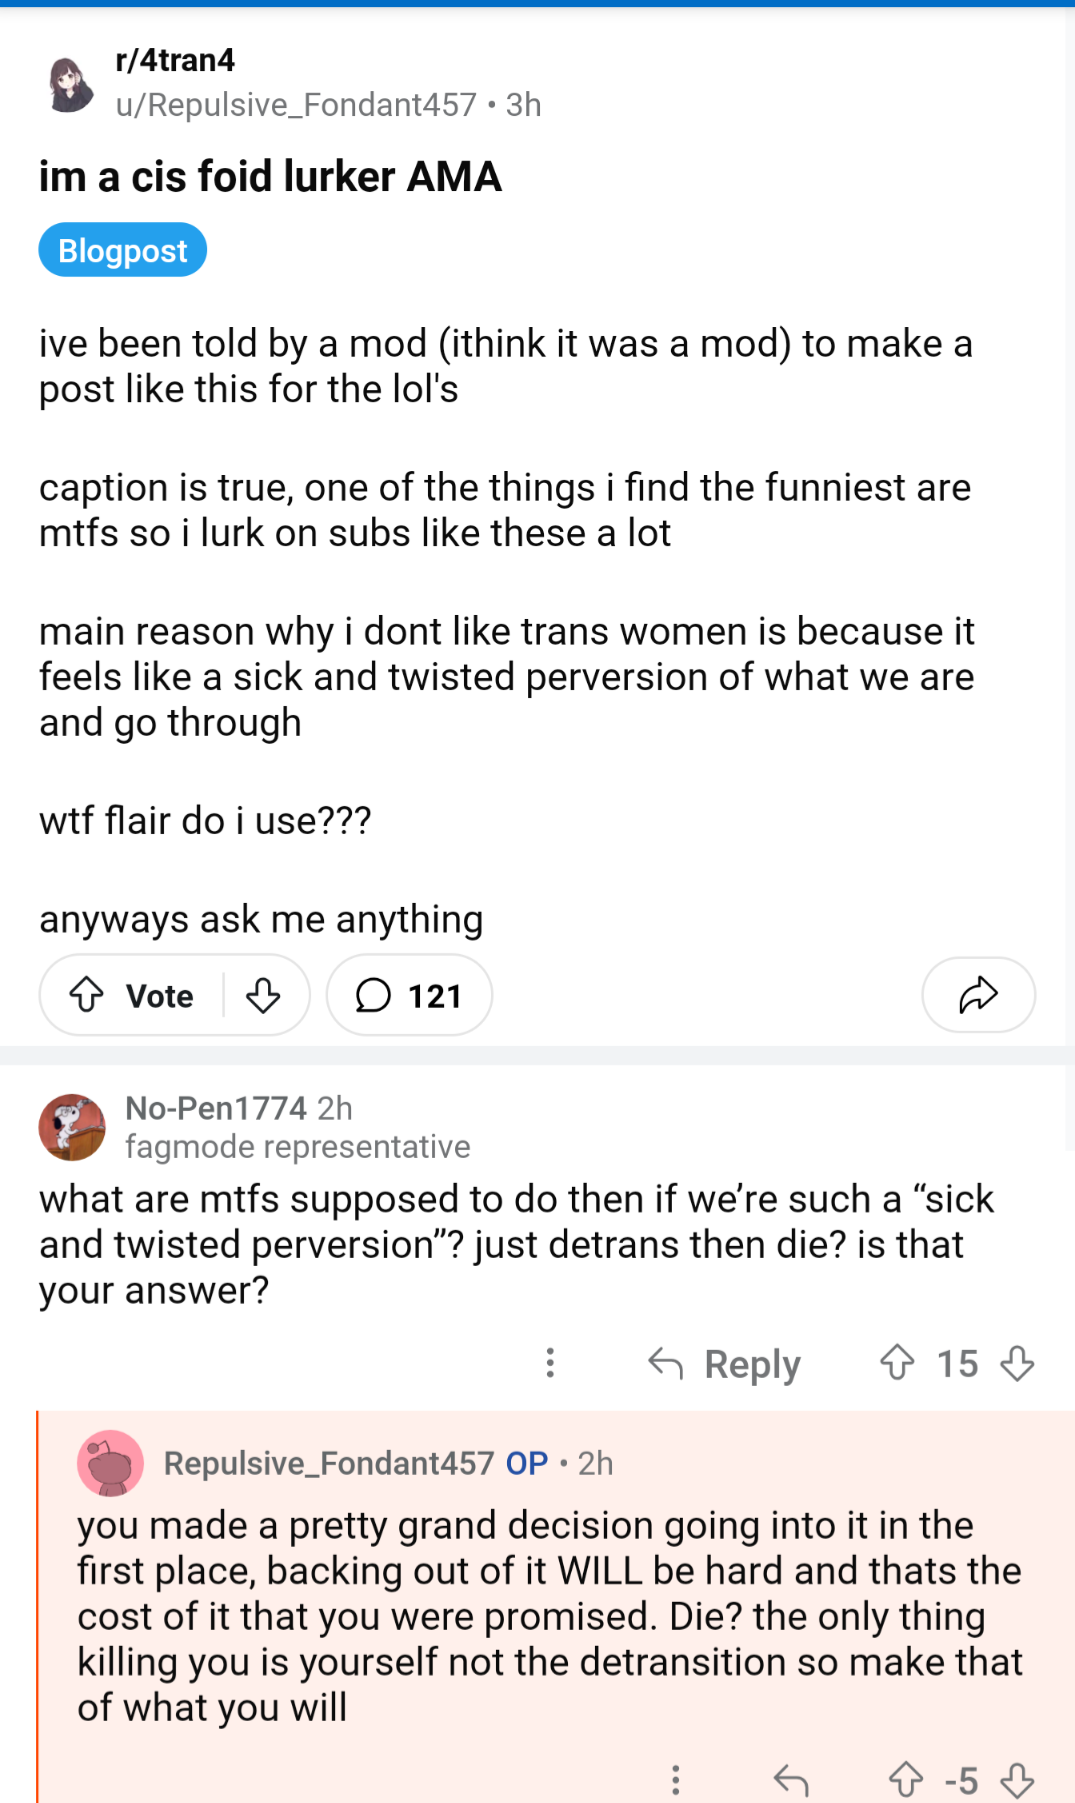Screen dimensions: 1075x1803
Task: Downvote the OP's reply comment
Action: (x=1017, y=1780)
